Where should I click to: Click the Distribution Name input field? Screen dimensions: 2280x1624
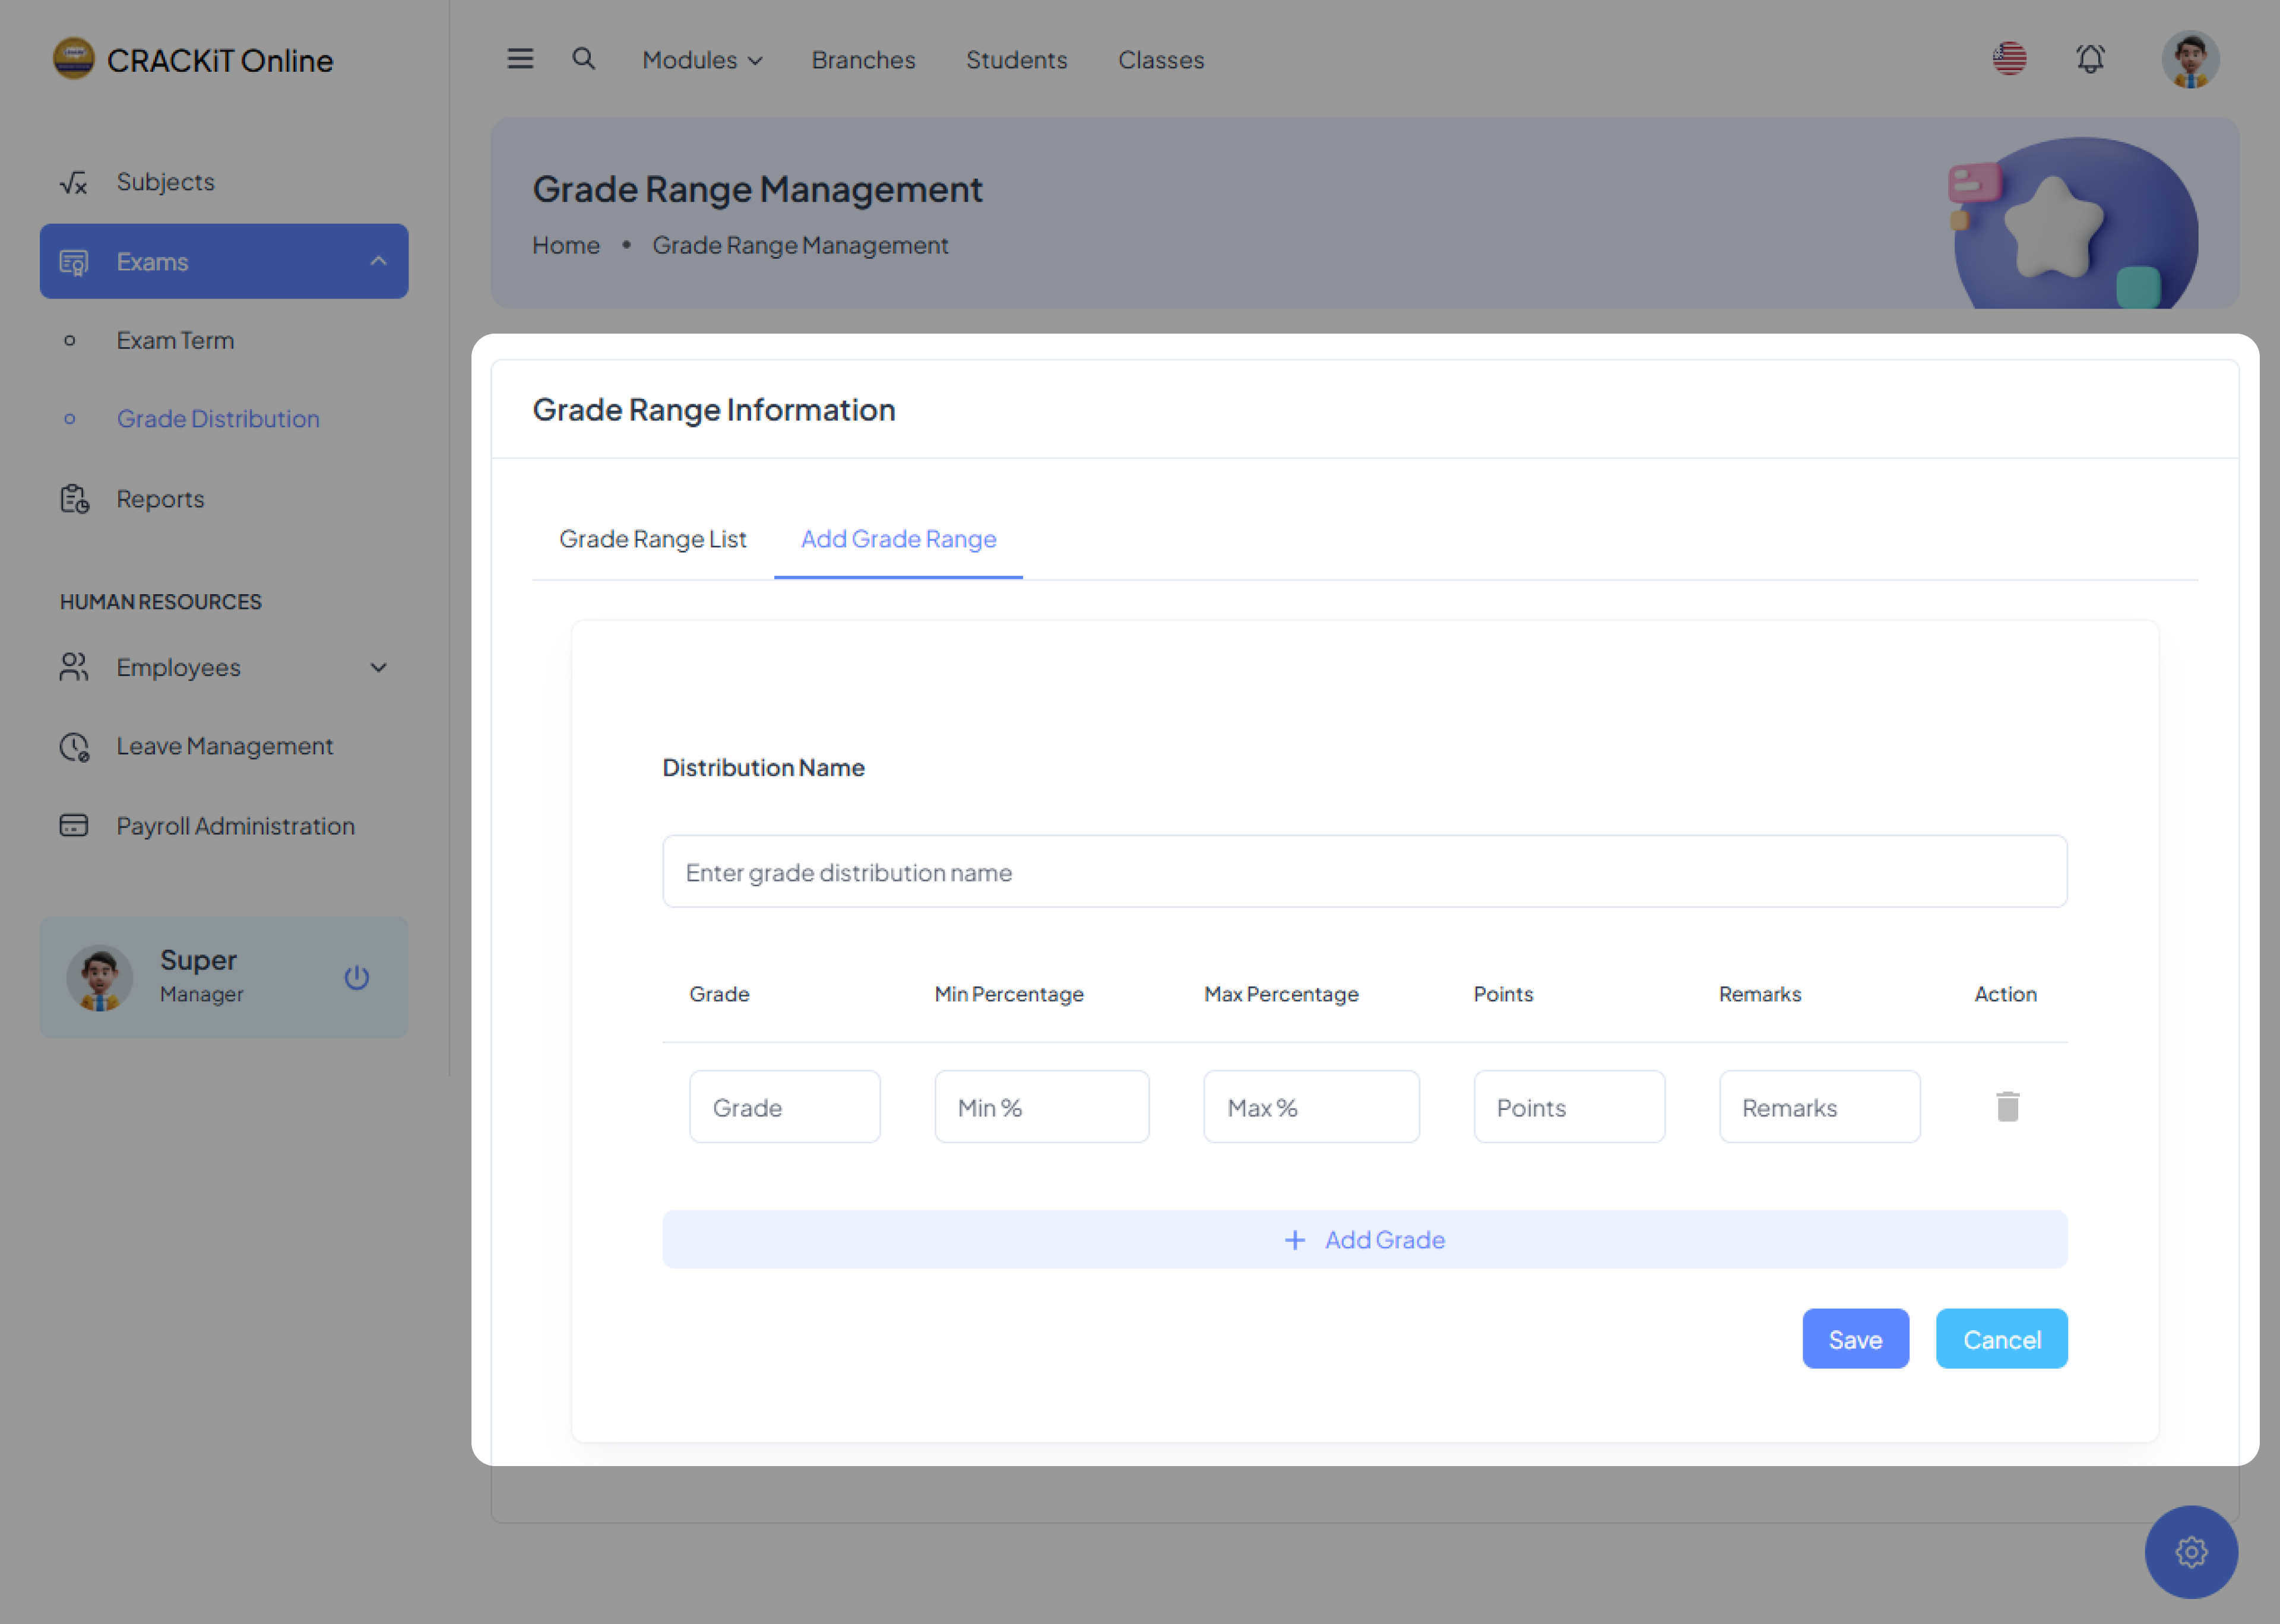(x=1364, y=872)
